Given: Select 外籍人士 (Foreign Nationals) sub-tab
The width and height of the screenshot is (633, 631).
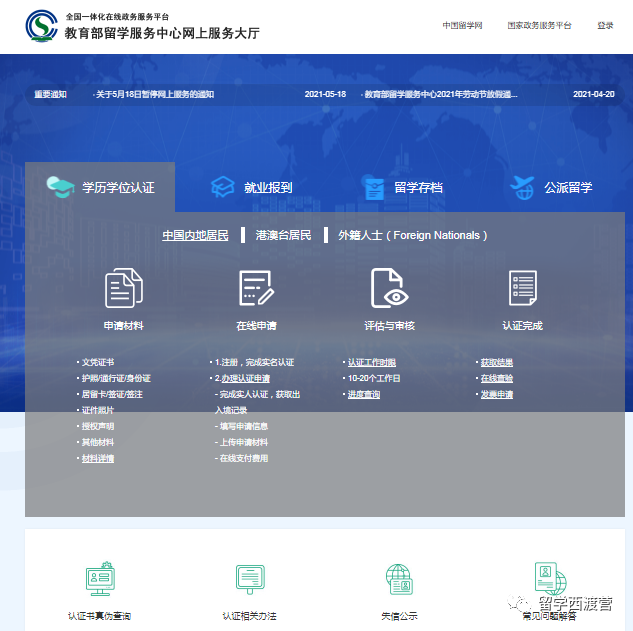Looking at the screenshot, I should pos(413,235).
